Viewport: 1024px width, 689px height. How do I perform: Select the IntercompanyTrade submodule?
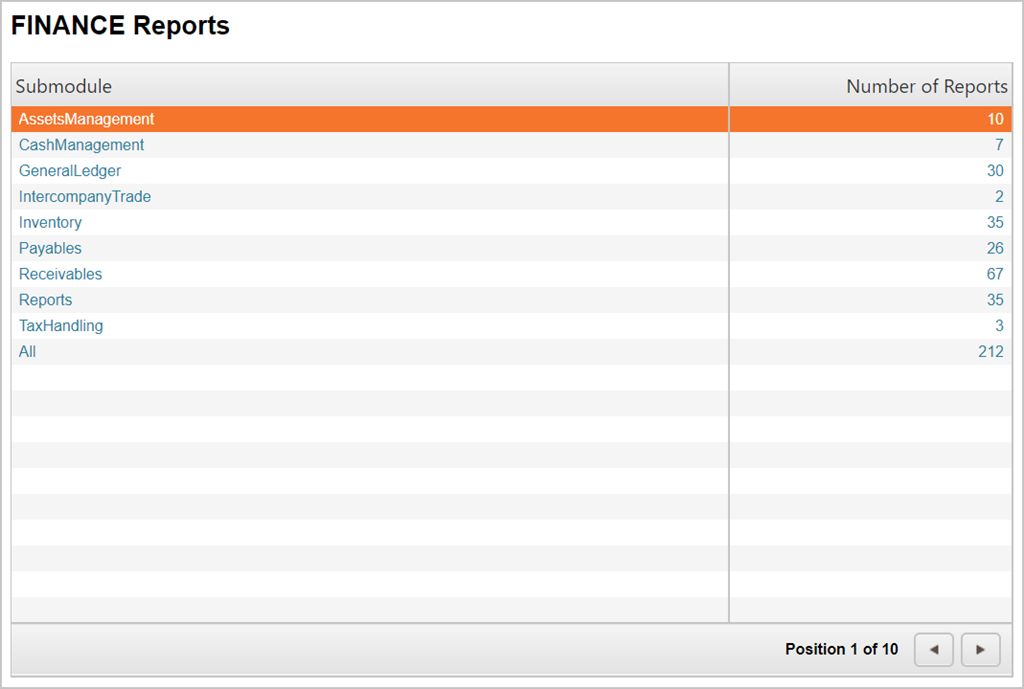[85, 197]
